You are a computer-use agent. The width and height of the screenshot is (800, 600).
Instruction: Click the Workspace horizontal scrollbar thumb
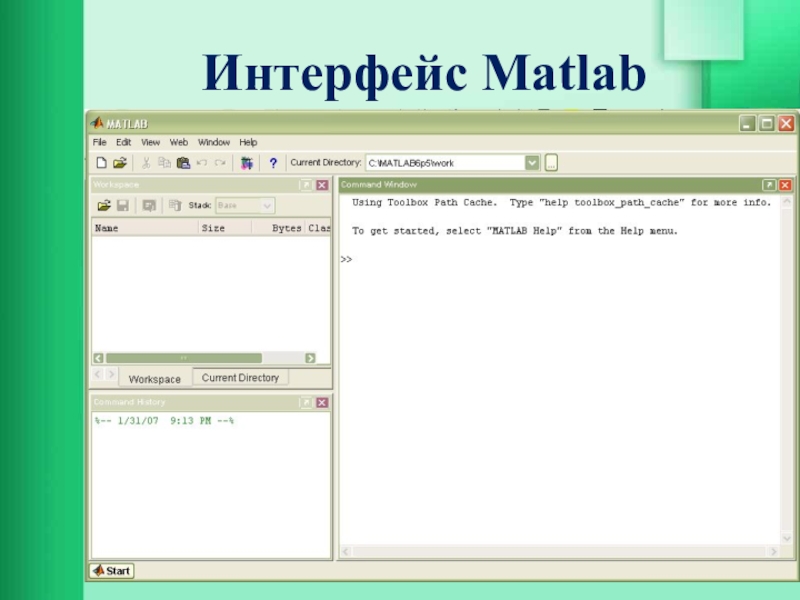[x=184, y=358]
